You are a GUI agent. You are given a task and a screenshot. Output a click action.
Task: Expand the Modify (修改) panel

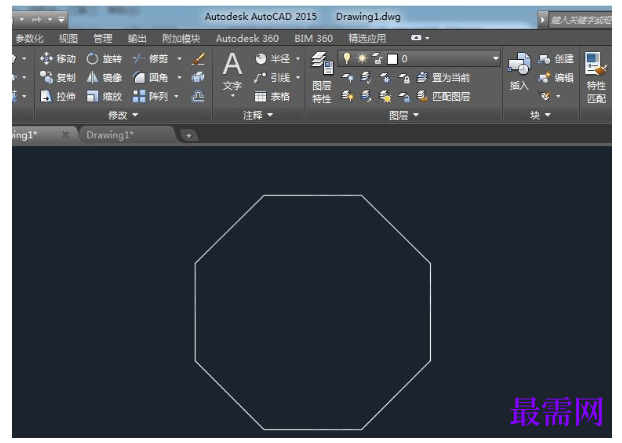pyautogui.click(x=123, y=115)
